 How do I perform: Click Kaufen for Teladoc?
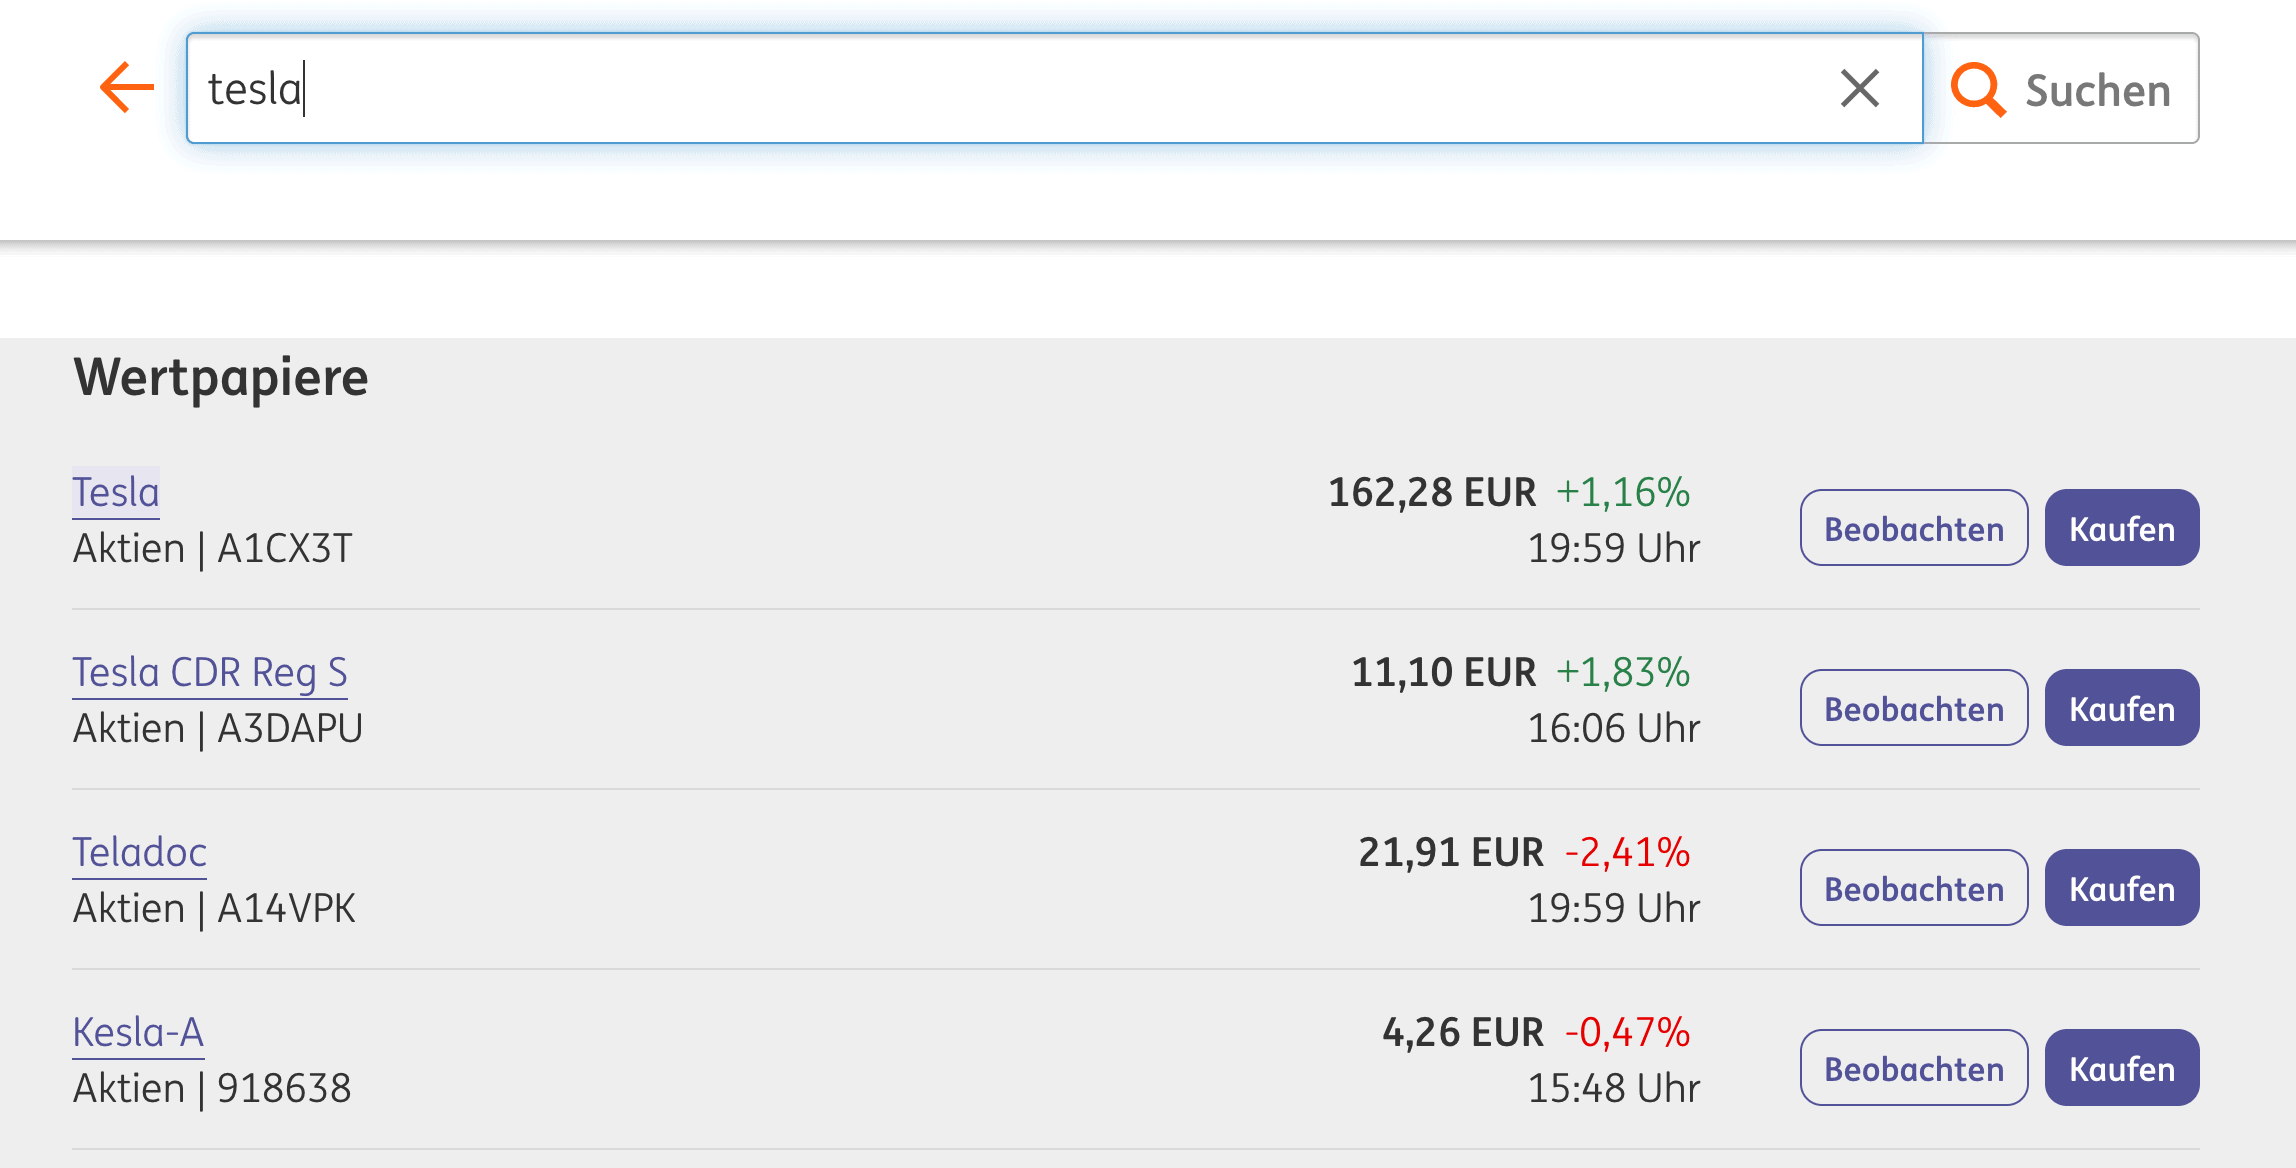[x=2121, y=888]
